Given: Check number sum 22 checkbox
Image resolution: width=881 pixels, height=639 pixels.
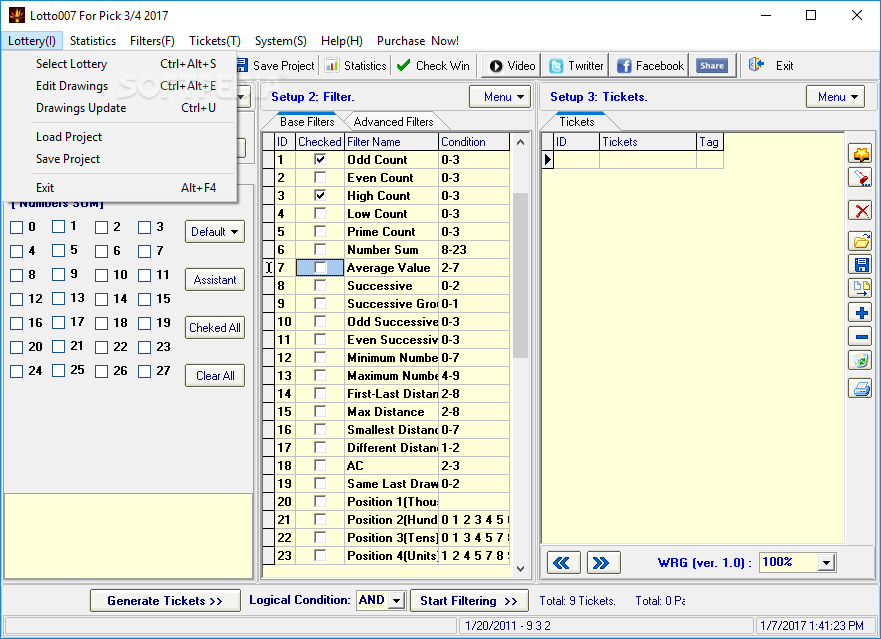Looking at the screenshot, I should coord(101,347).
